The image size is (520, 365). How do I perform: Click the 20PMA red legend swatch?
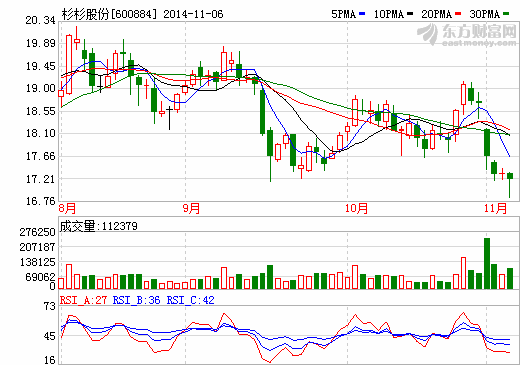458,14
